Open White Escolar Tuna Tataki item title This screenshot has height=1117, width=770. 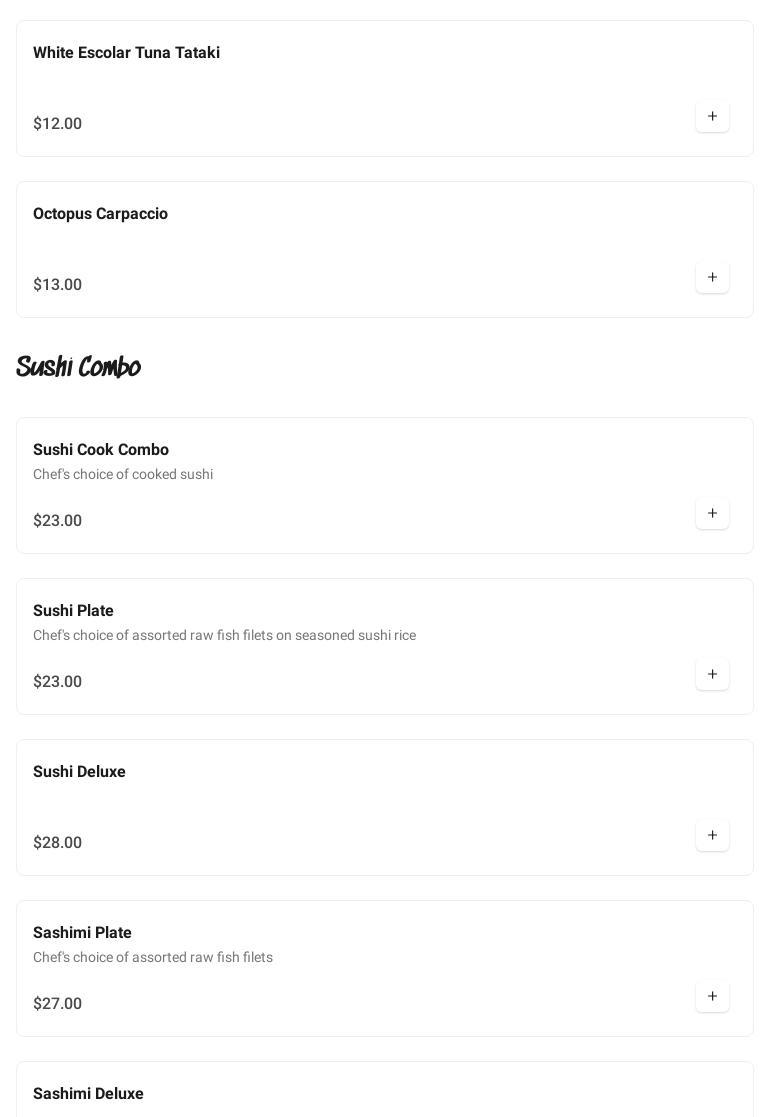(x=126, y=53)
